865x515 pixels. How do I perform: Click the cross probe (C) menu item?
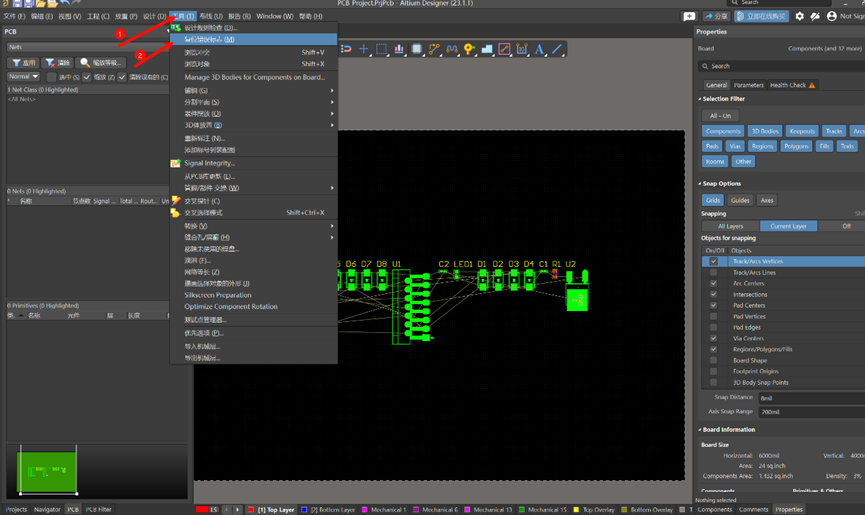pyautogui.click(x=253, y=201)
